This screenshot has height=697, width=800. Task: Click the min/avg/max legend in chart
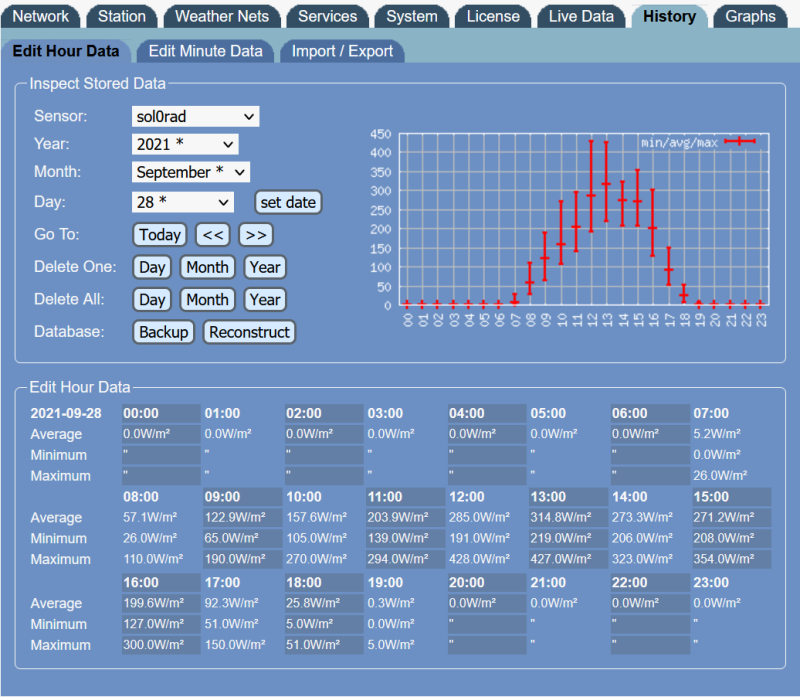(697, 143)
